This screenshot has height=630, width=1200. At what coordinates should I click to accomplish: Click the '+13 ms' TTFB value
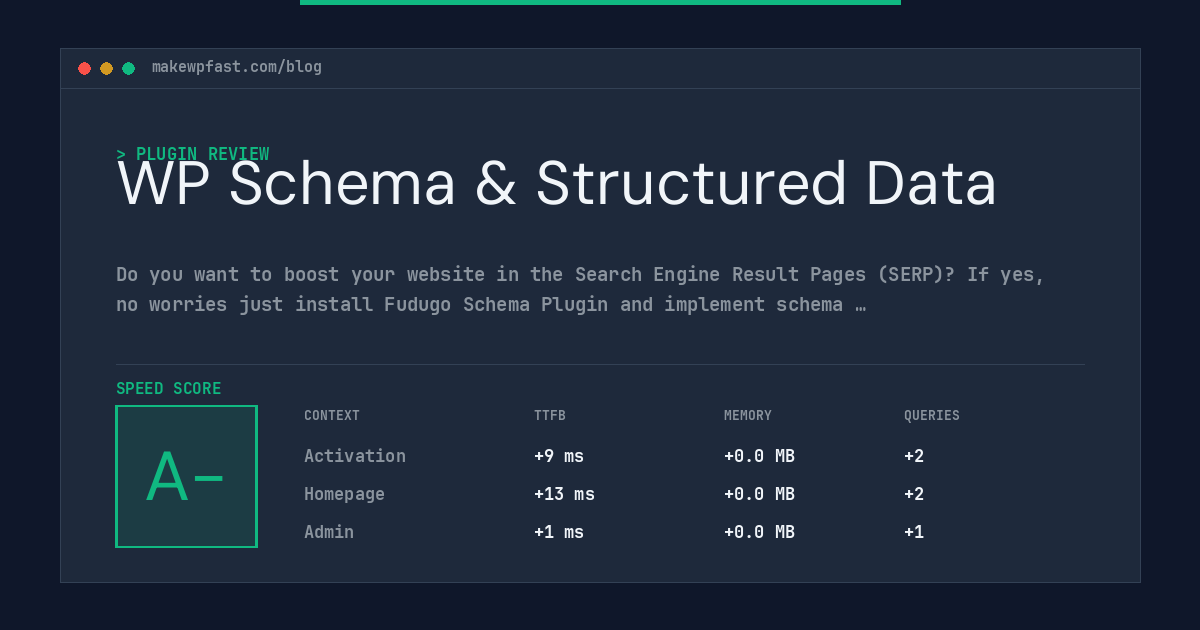tap(564, 494)
